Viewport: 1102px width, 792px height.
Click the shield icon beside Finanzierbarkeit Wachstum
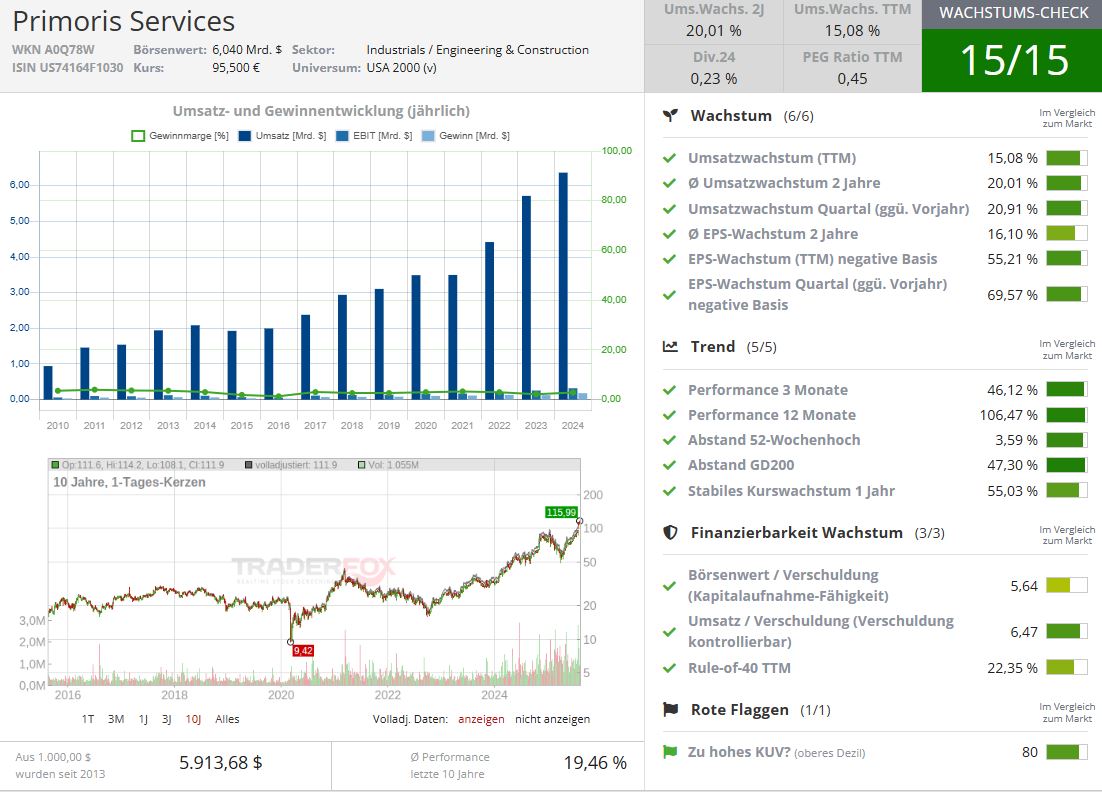tap(670, 533)
